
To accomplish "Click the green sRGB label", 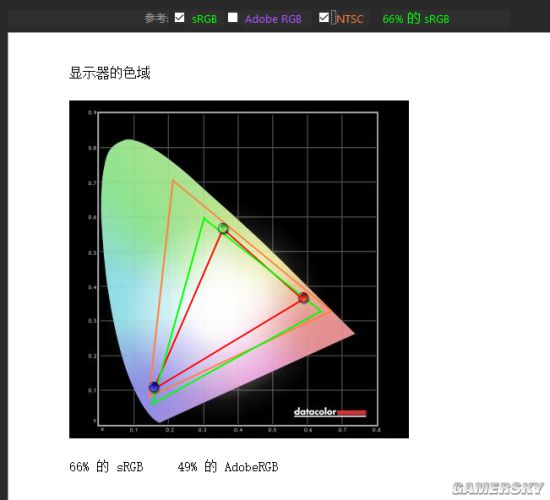I will point(204,19).
